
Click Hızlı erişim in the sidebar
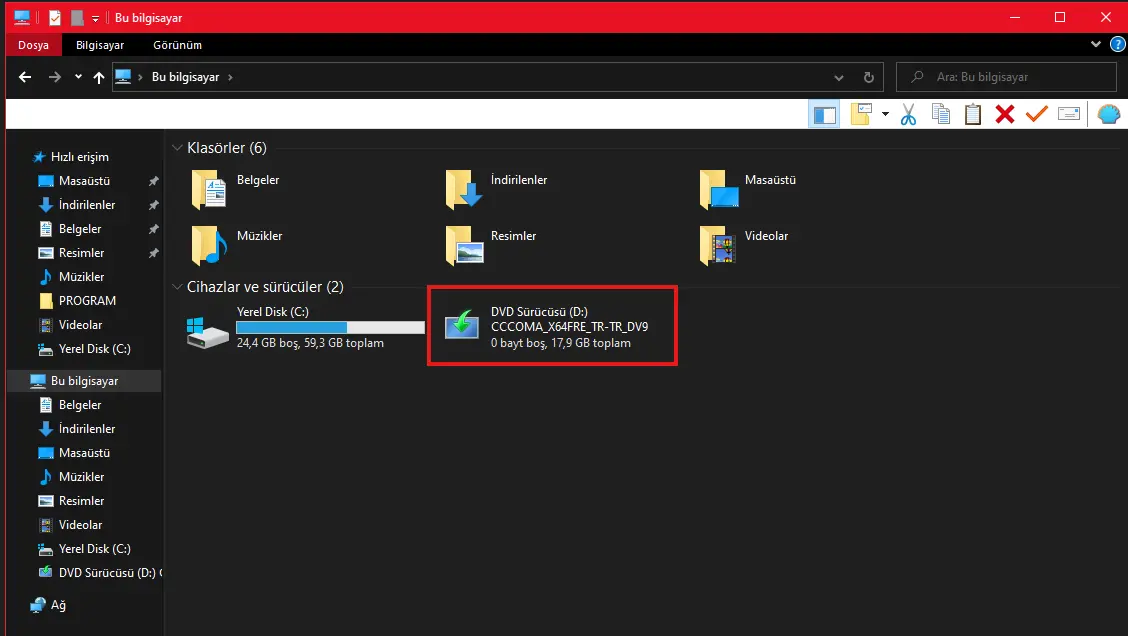tap(80, 157)
